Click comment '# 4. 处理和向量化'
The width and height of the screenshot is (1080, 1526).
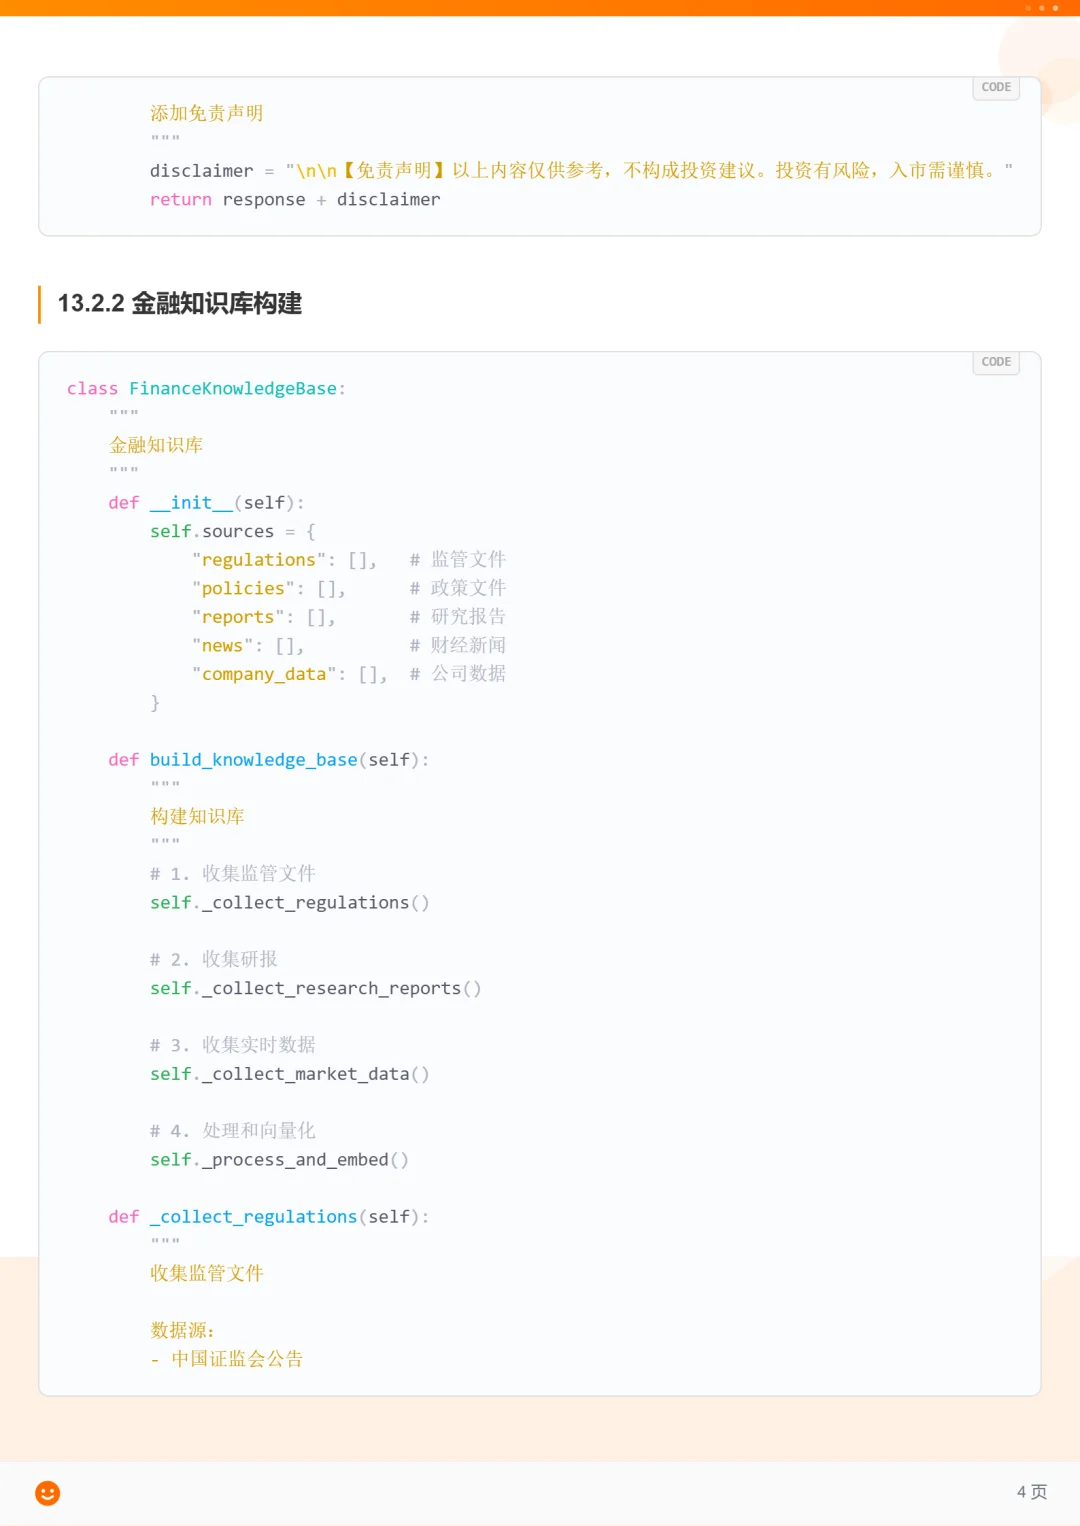click(233, 1131)
